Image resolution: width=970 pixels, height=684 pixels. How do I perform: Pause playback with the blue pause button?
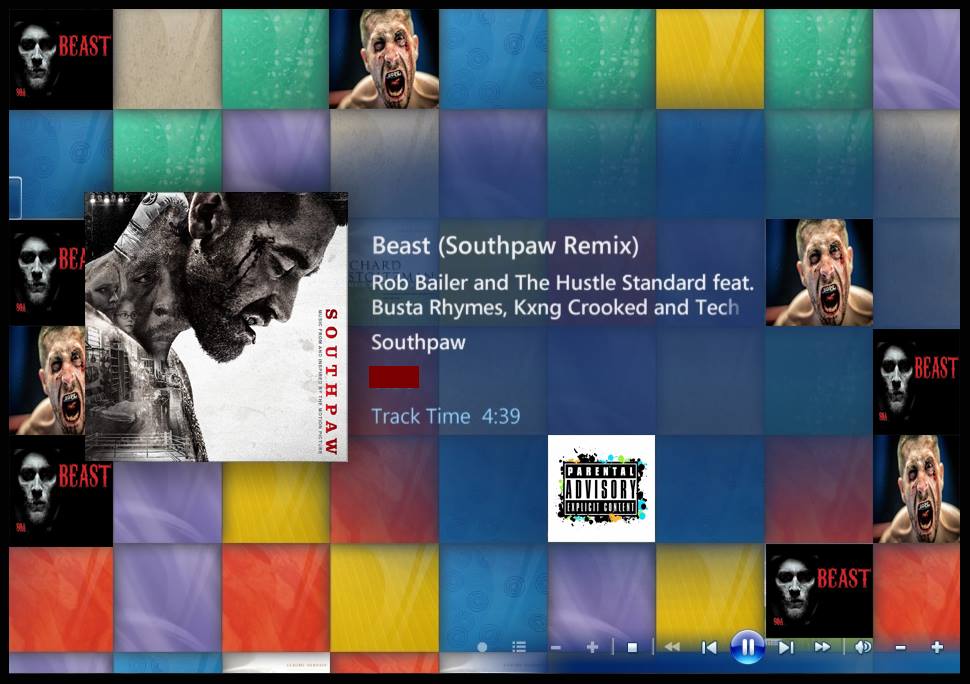pos(747,647)
